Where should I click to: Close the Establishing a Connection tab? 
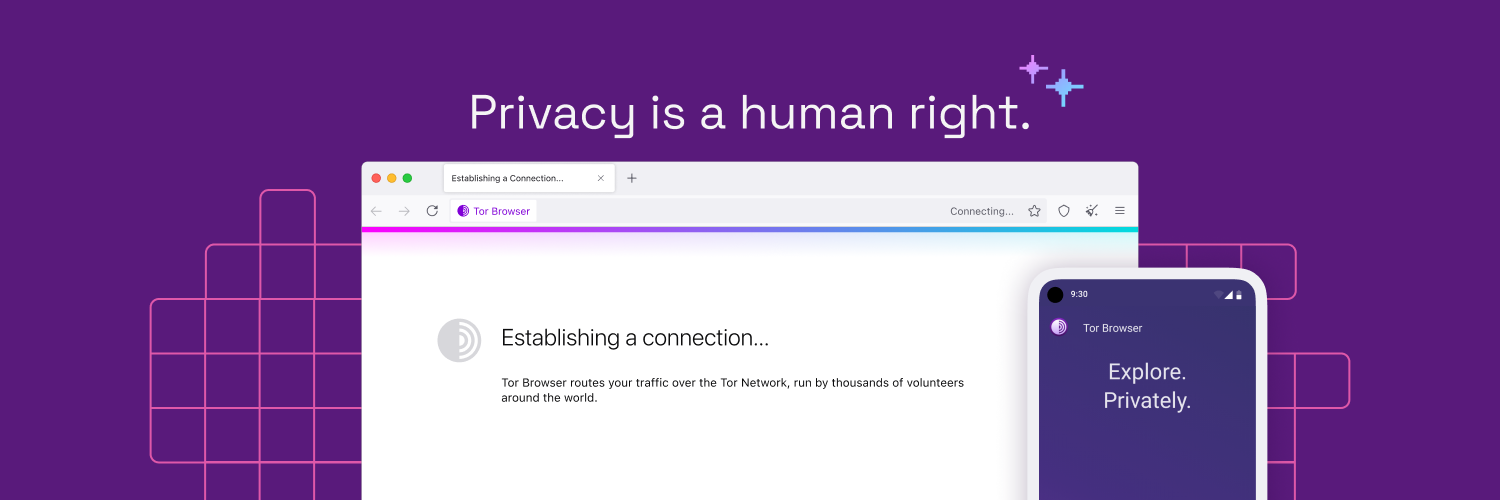(x=601, y=178)
